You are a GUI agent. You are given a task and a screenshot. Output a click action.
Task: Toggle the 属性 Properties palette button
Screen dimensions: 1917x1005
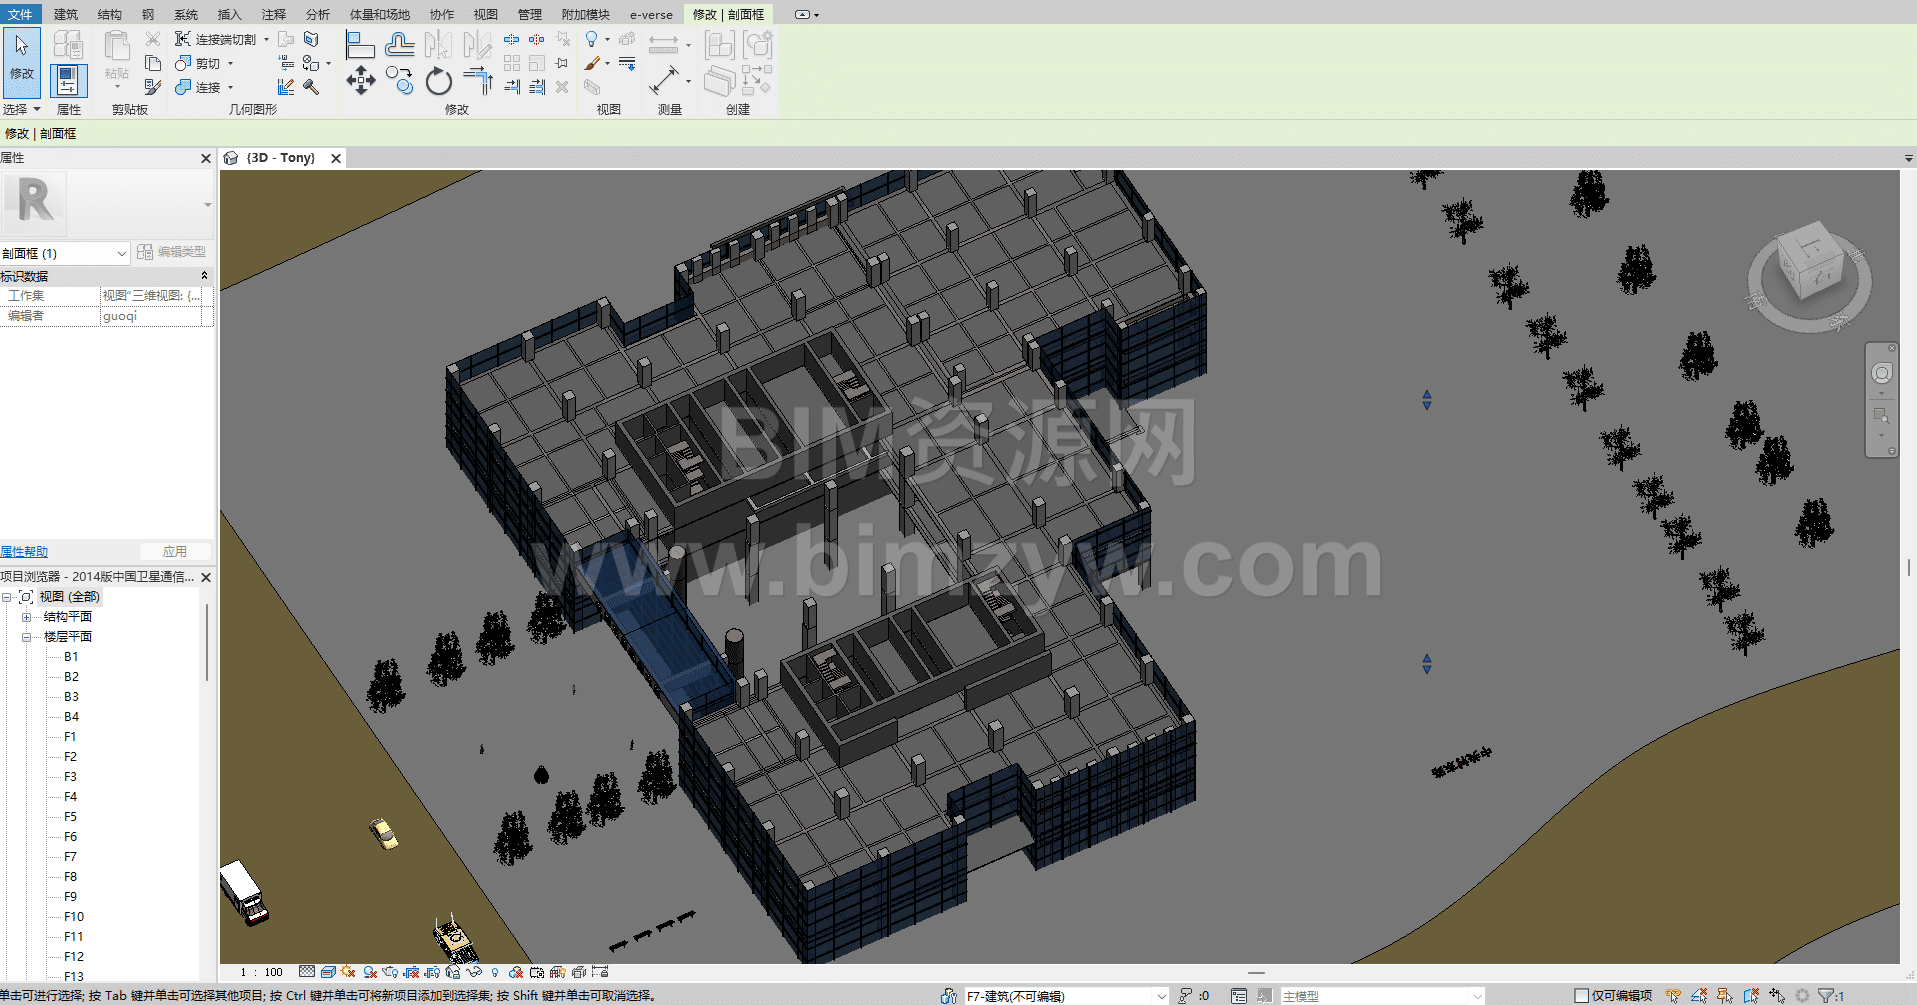[x=68, y=80]
